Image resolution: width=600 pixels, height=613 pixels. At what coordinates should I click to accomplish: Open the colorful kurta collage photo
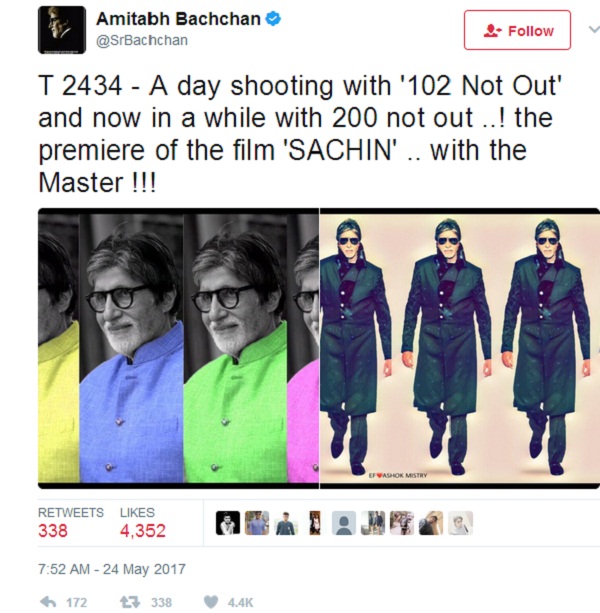[x=178, y=348]
